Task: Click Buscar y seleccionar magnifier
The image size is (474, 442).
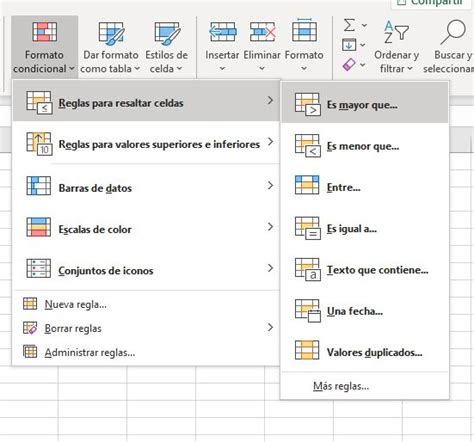Action: (453, 32)
